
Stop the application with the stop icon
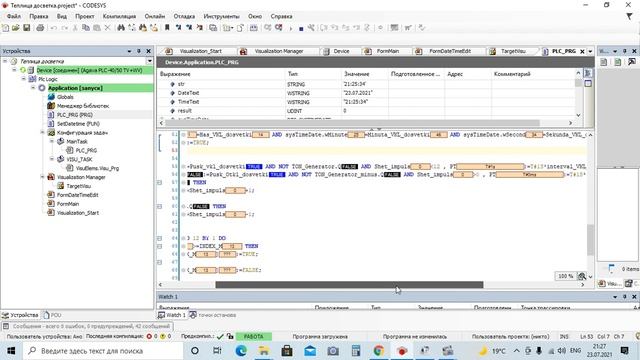[301, 28]
